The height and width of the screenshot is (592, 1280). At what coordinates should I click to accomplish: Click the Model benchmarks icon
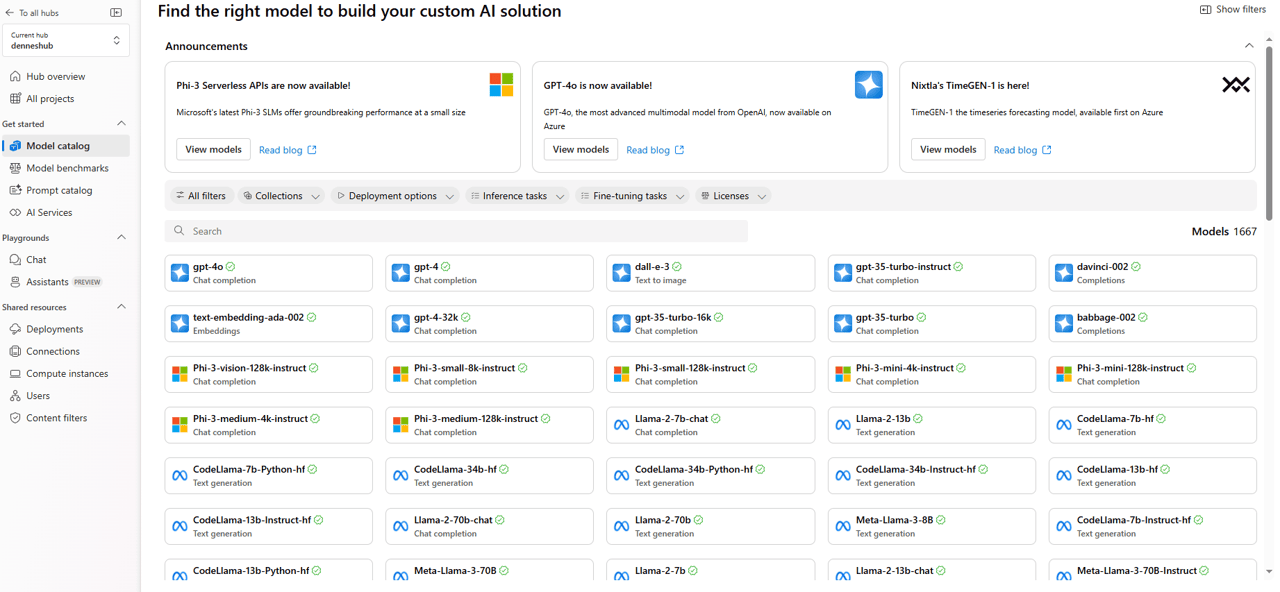coord(15,168)
